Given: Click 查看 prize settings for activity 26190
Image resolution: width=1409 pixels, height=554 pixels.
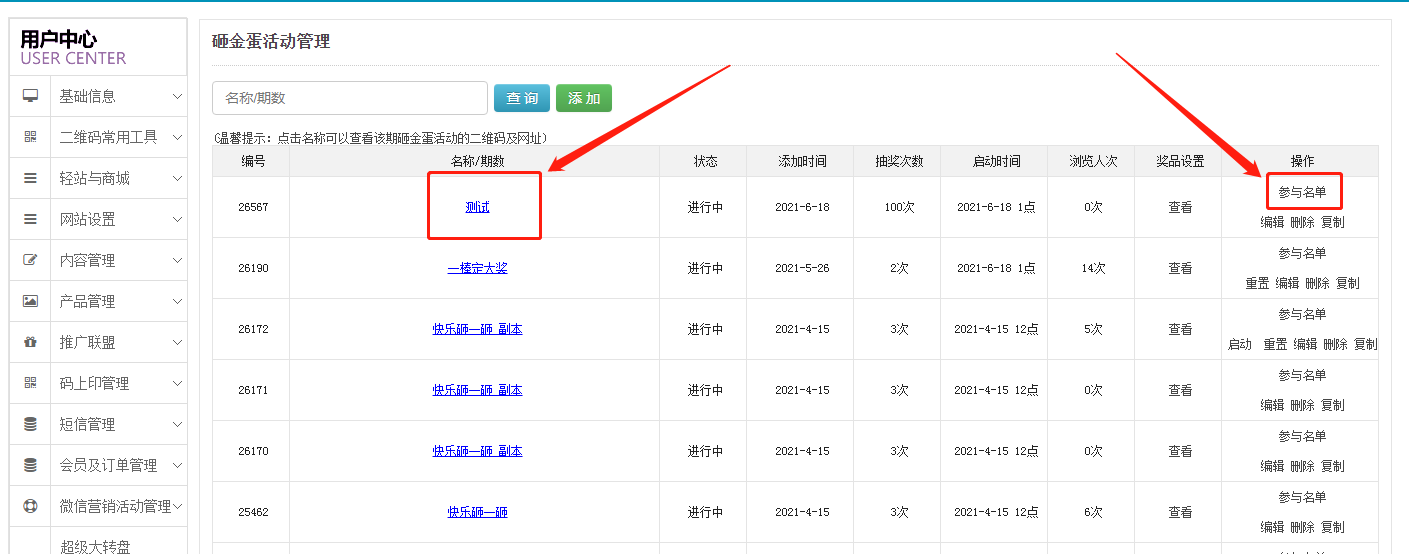Looking at the screenshot, I should pyautogui.click(x=1180, y=268).
